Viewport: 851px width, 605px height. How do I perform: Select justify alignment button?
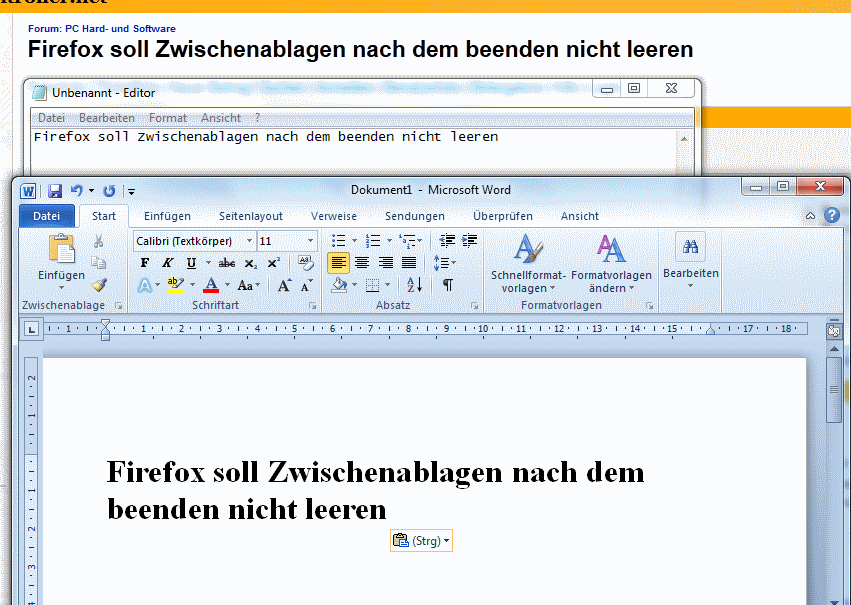pyautogui.click(x=409, y=263)
